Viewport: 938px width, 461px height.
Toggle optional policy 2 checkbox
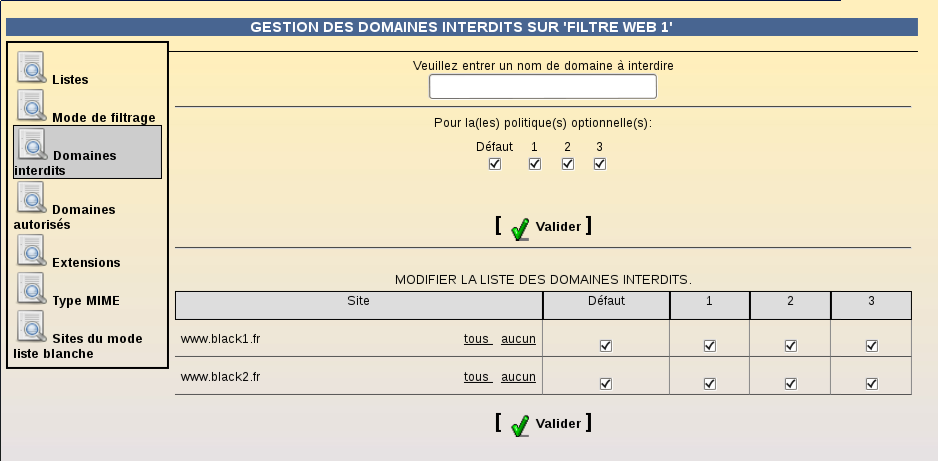(568, 164)
